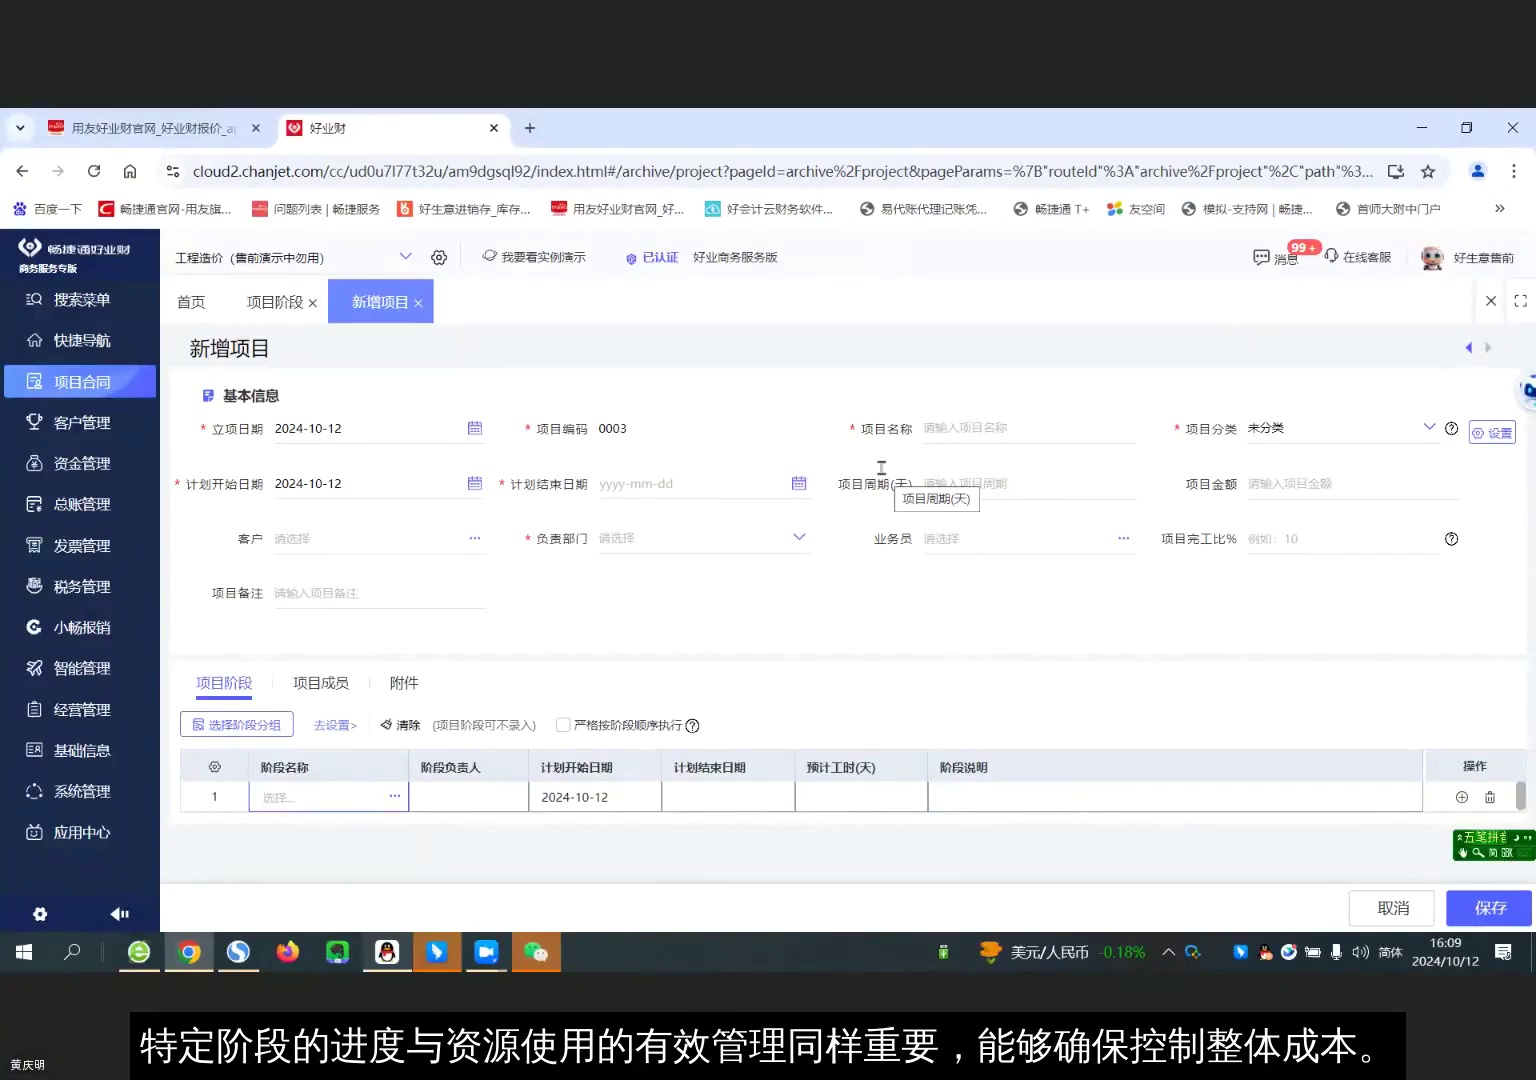Click the calendar icon beside 立项日期
Viewport: 1536px width, 1080px height.
tap(474, 428)
